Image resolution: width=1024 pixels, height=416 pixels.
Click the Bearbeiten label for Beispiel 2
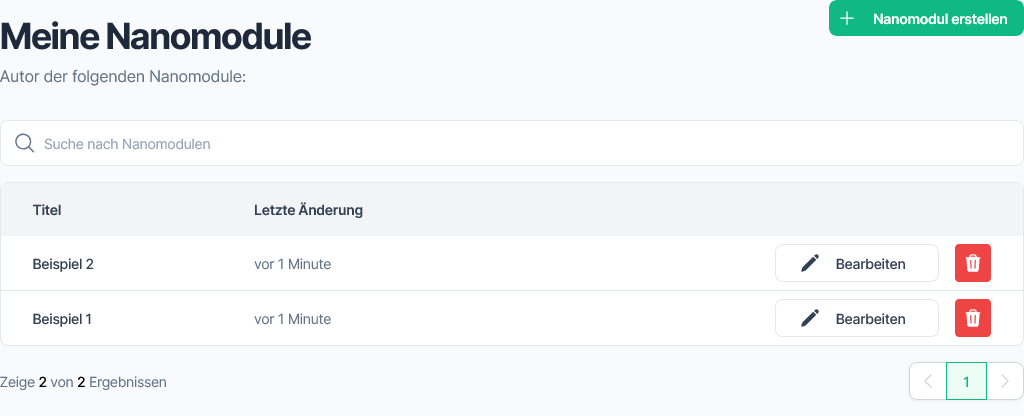pos(870,264)
